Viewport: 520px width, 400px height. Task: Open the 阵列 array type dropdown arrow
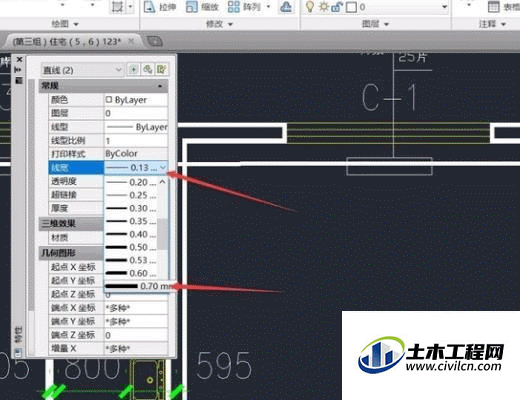(x=268, y=7)
